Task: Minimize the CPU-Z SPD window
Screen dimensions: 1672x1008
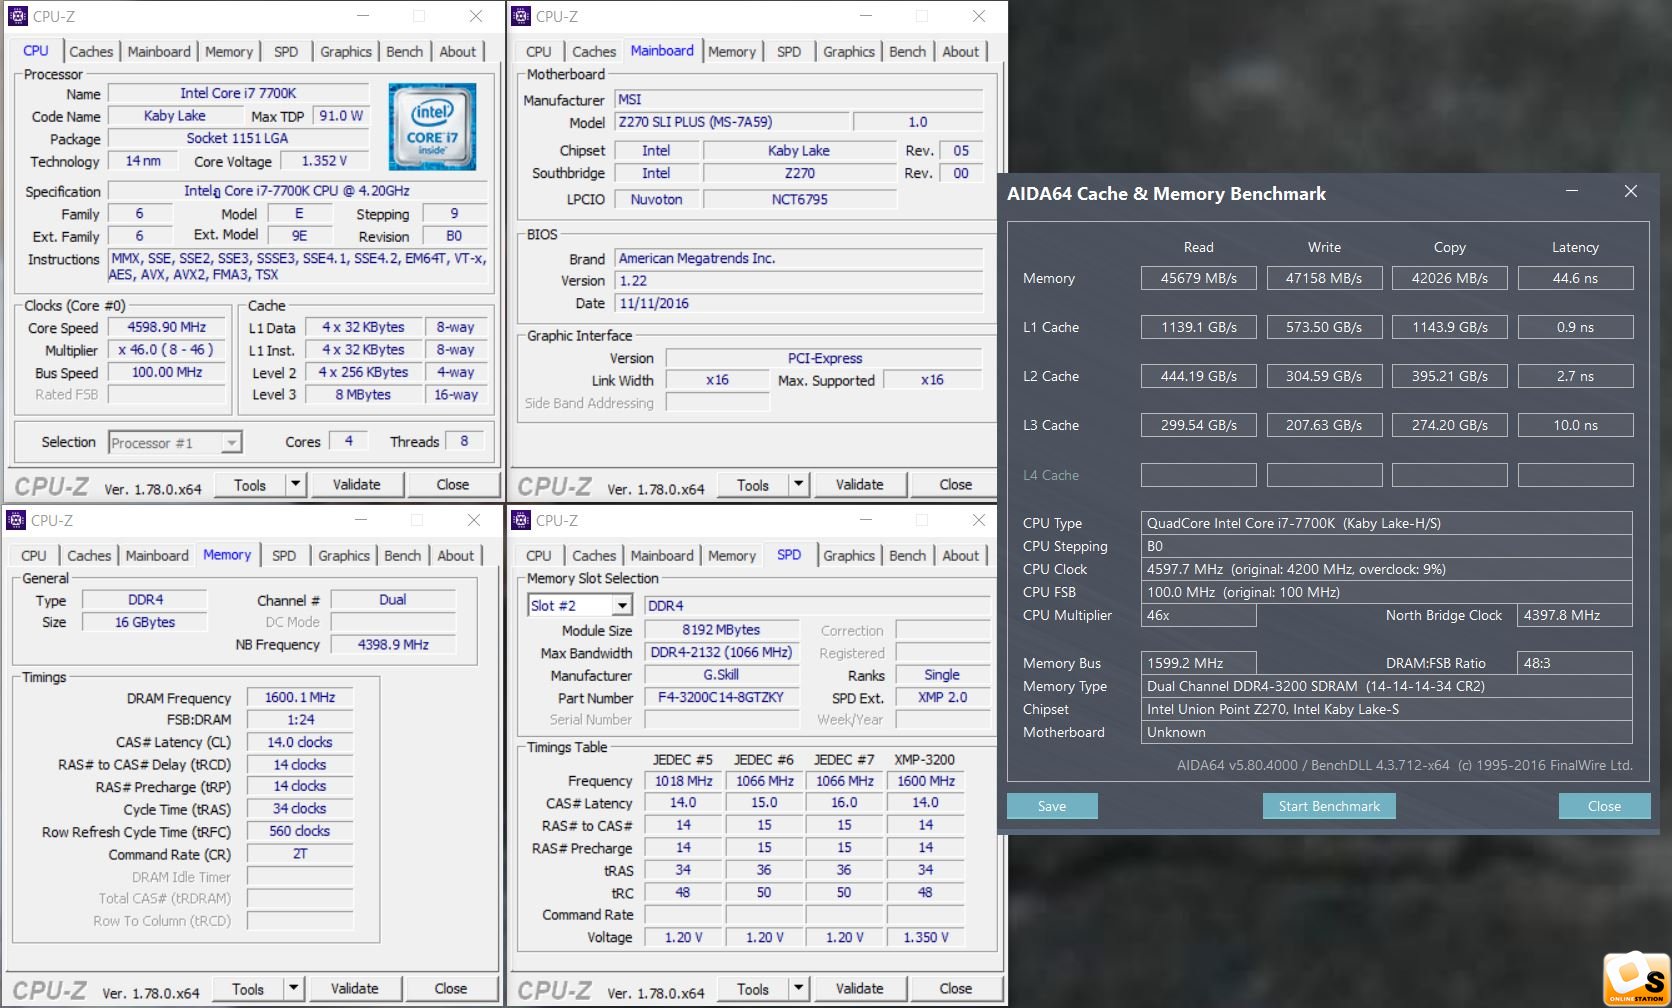Action: (866, 520)
